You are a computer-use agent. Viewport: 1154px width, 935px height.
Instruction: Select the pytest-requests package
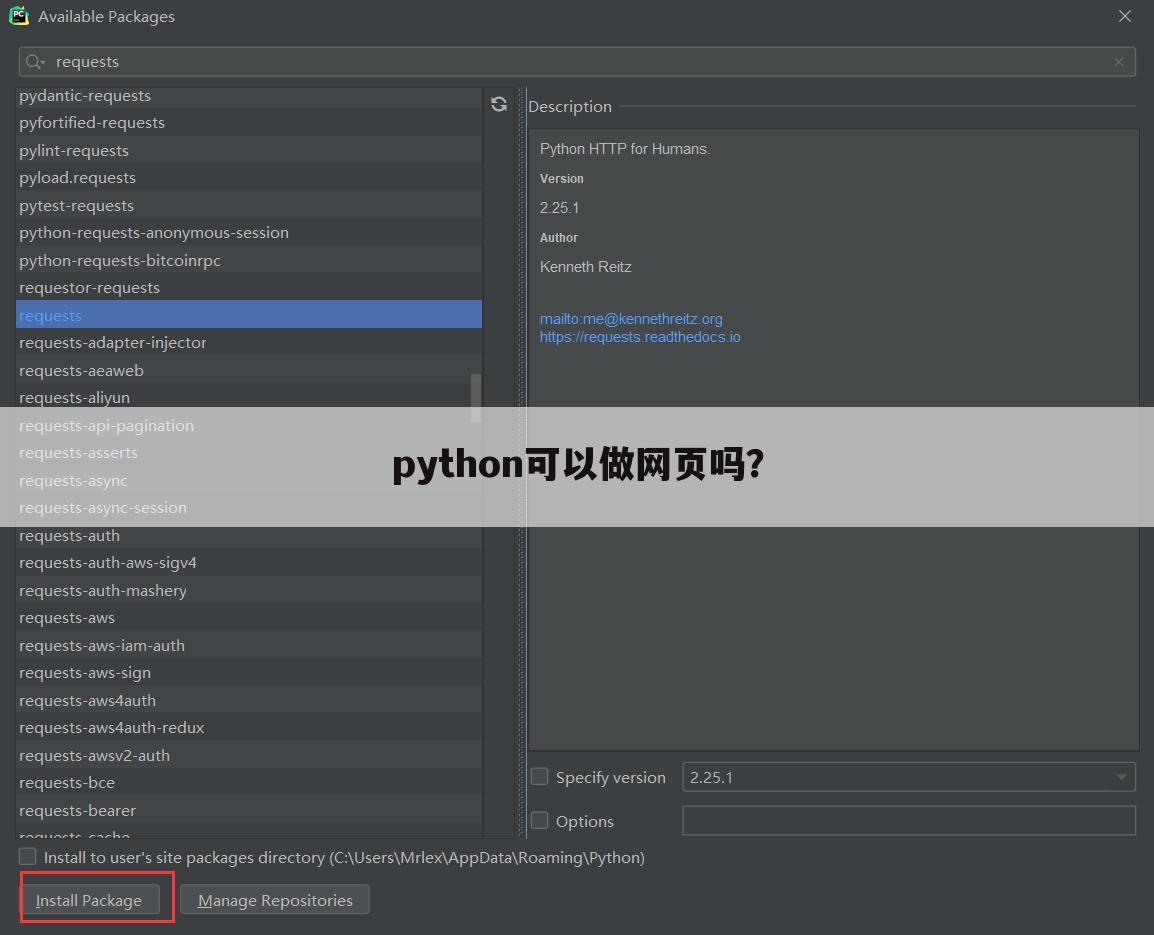point(76,205)
